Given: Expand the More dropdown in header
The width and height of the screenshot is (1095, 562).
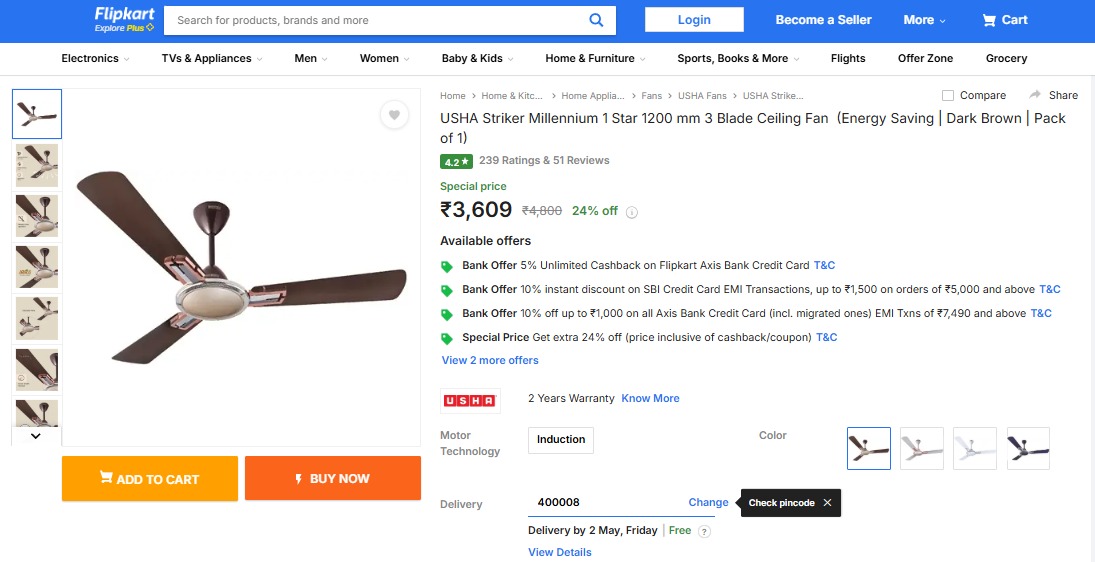Looking at the screenshot, I should (925, 20).
